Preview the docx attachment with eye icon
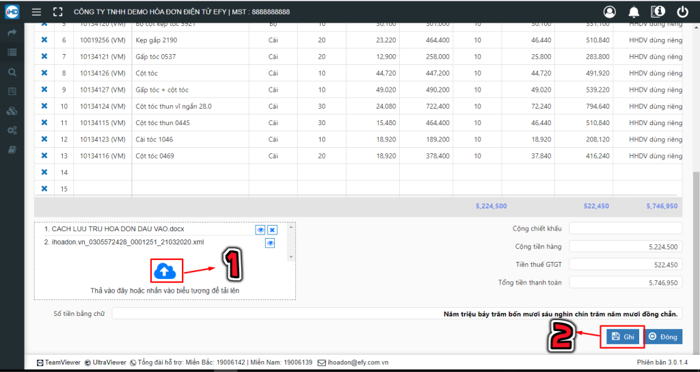The height and width of the screenshot is (372, 700). pos(260,230)
